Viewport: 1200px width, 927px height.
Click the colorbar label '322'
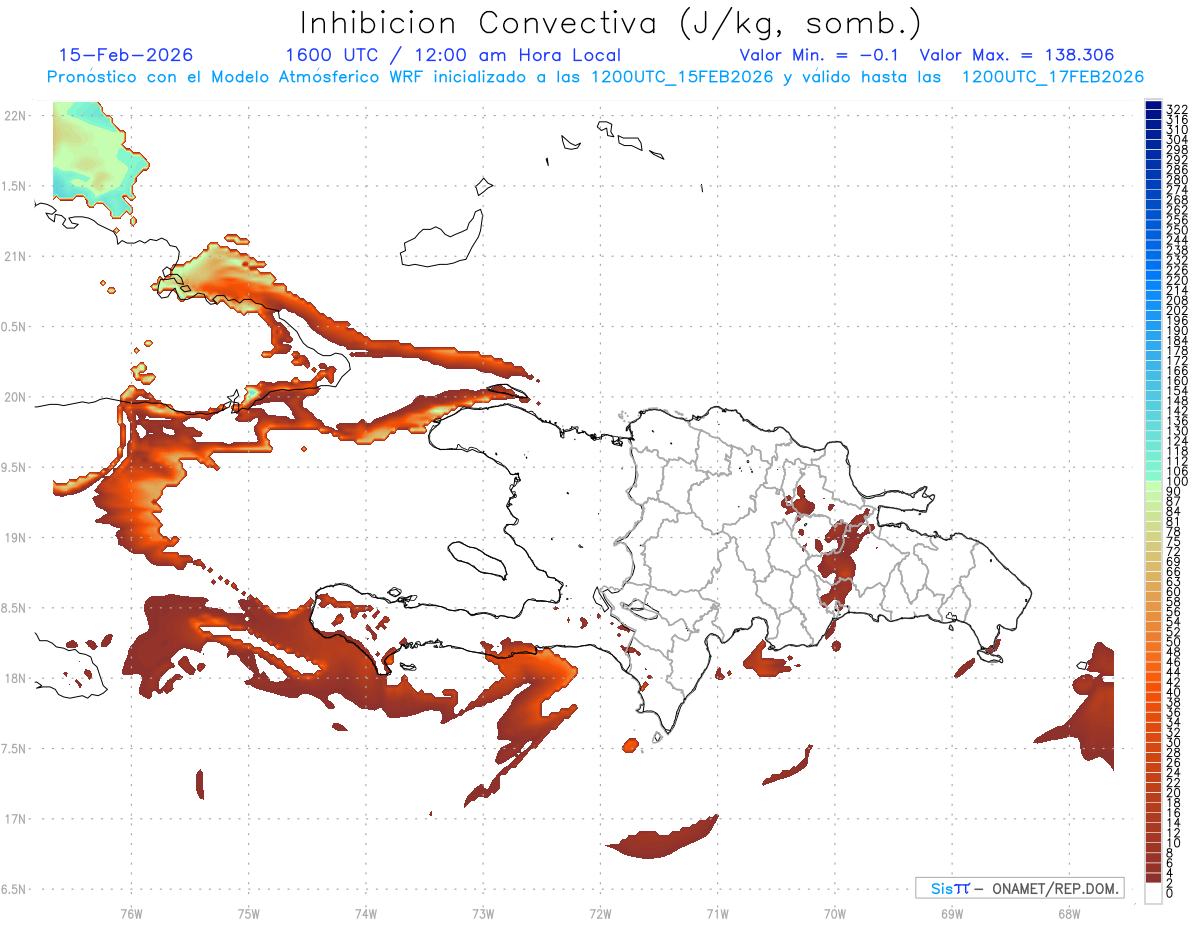click(x=1176, y=109)
